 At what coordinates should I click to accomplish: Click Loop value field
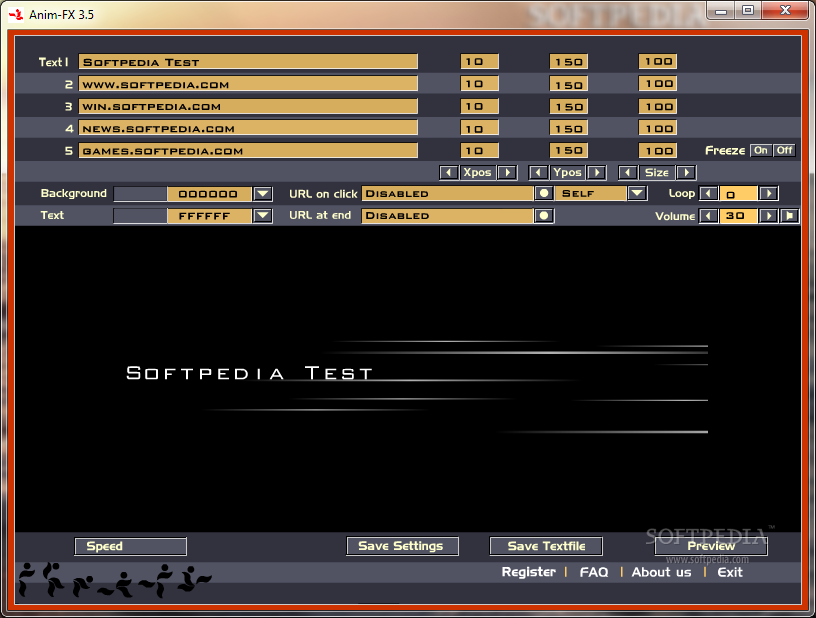tap(738, 194)
